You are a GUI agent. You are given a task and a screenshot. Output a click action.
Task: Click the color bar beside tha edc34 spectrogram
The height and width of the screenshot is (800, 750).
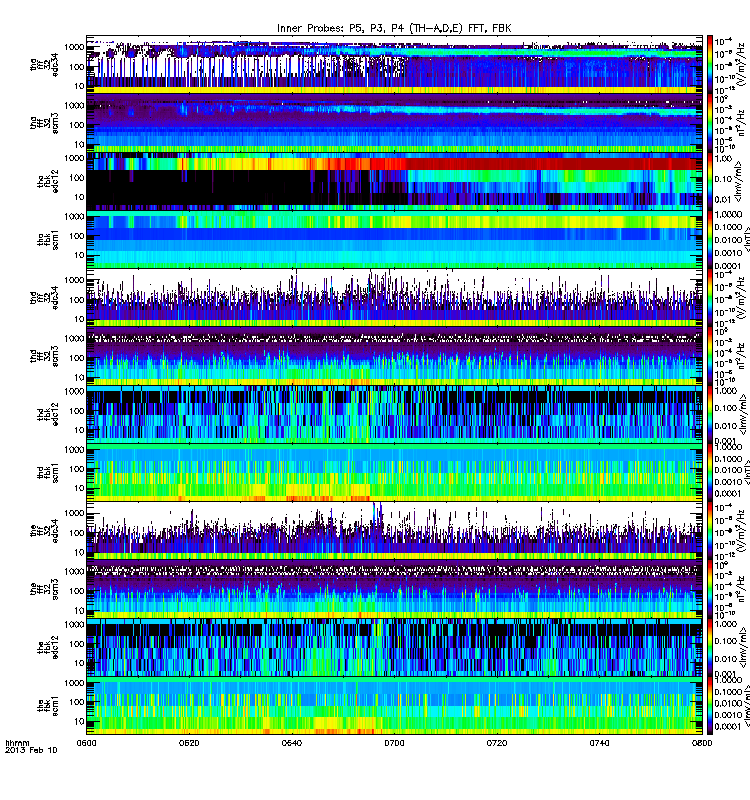[709, 64]
